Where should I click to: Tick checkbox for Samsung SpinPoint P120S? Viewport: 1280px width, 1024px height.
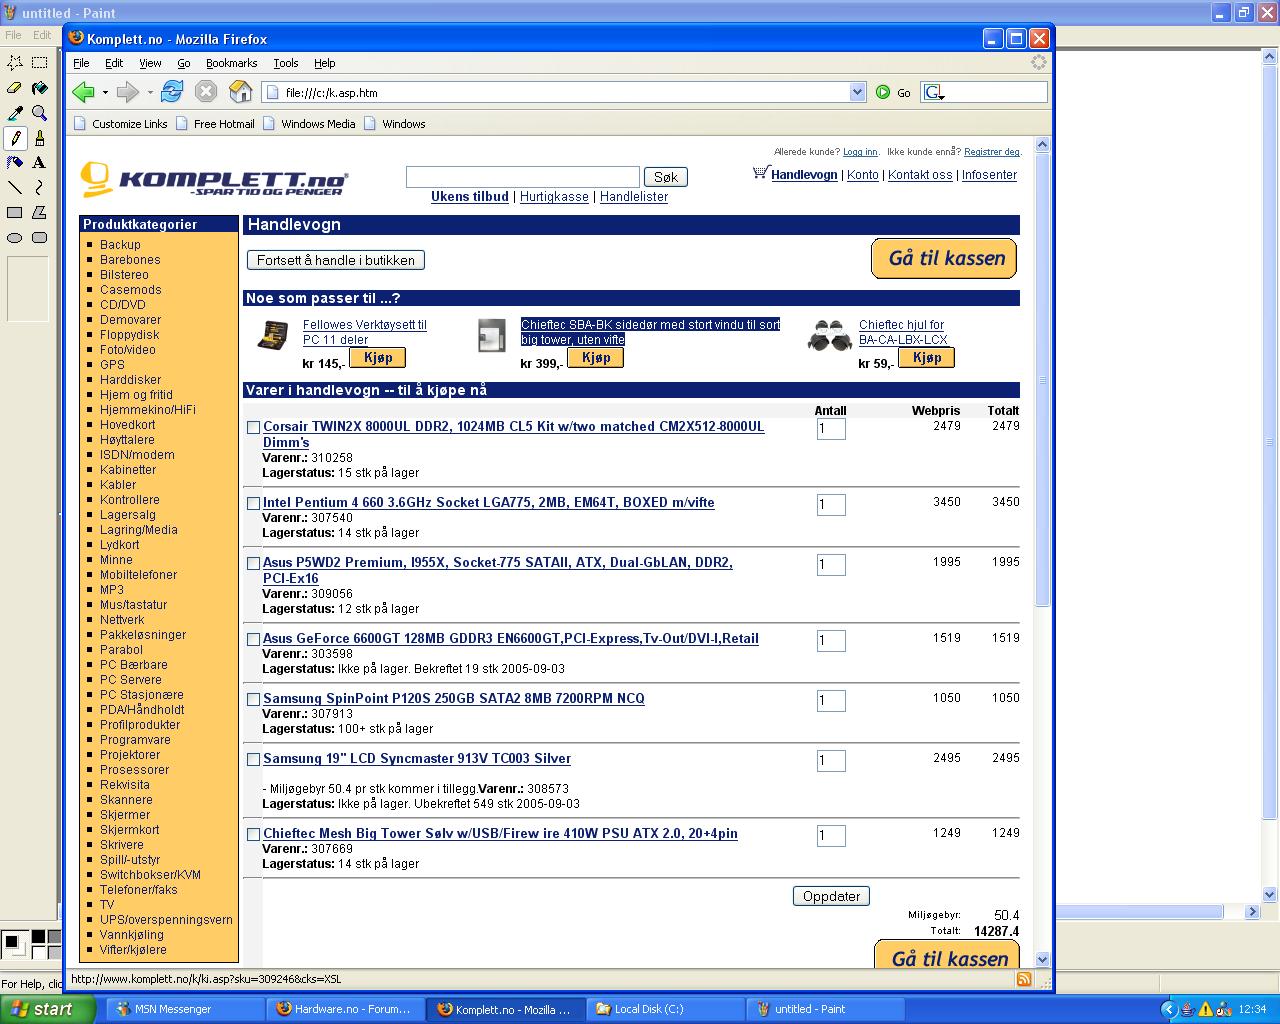click(x=254, y=700)
